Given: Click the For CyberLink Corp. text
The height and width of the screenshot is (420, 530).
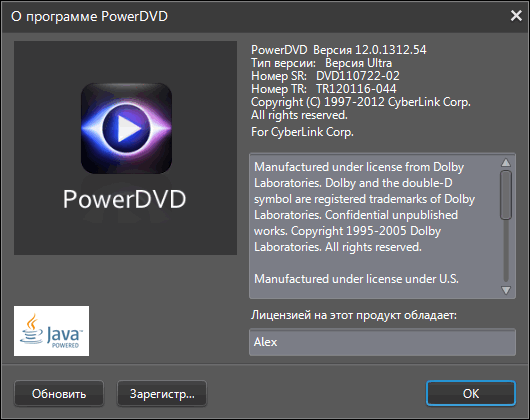Looking at the screenshot, I should click(x=302, y=132).
